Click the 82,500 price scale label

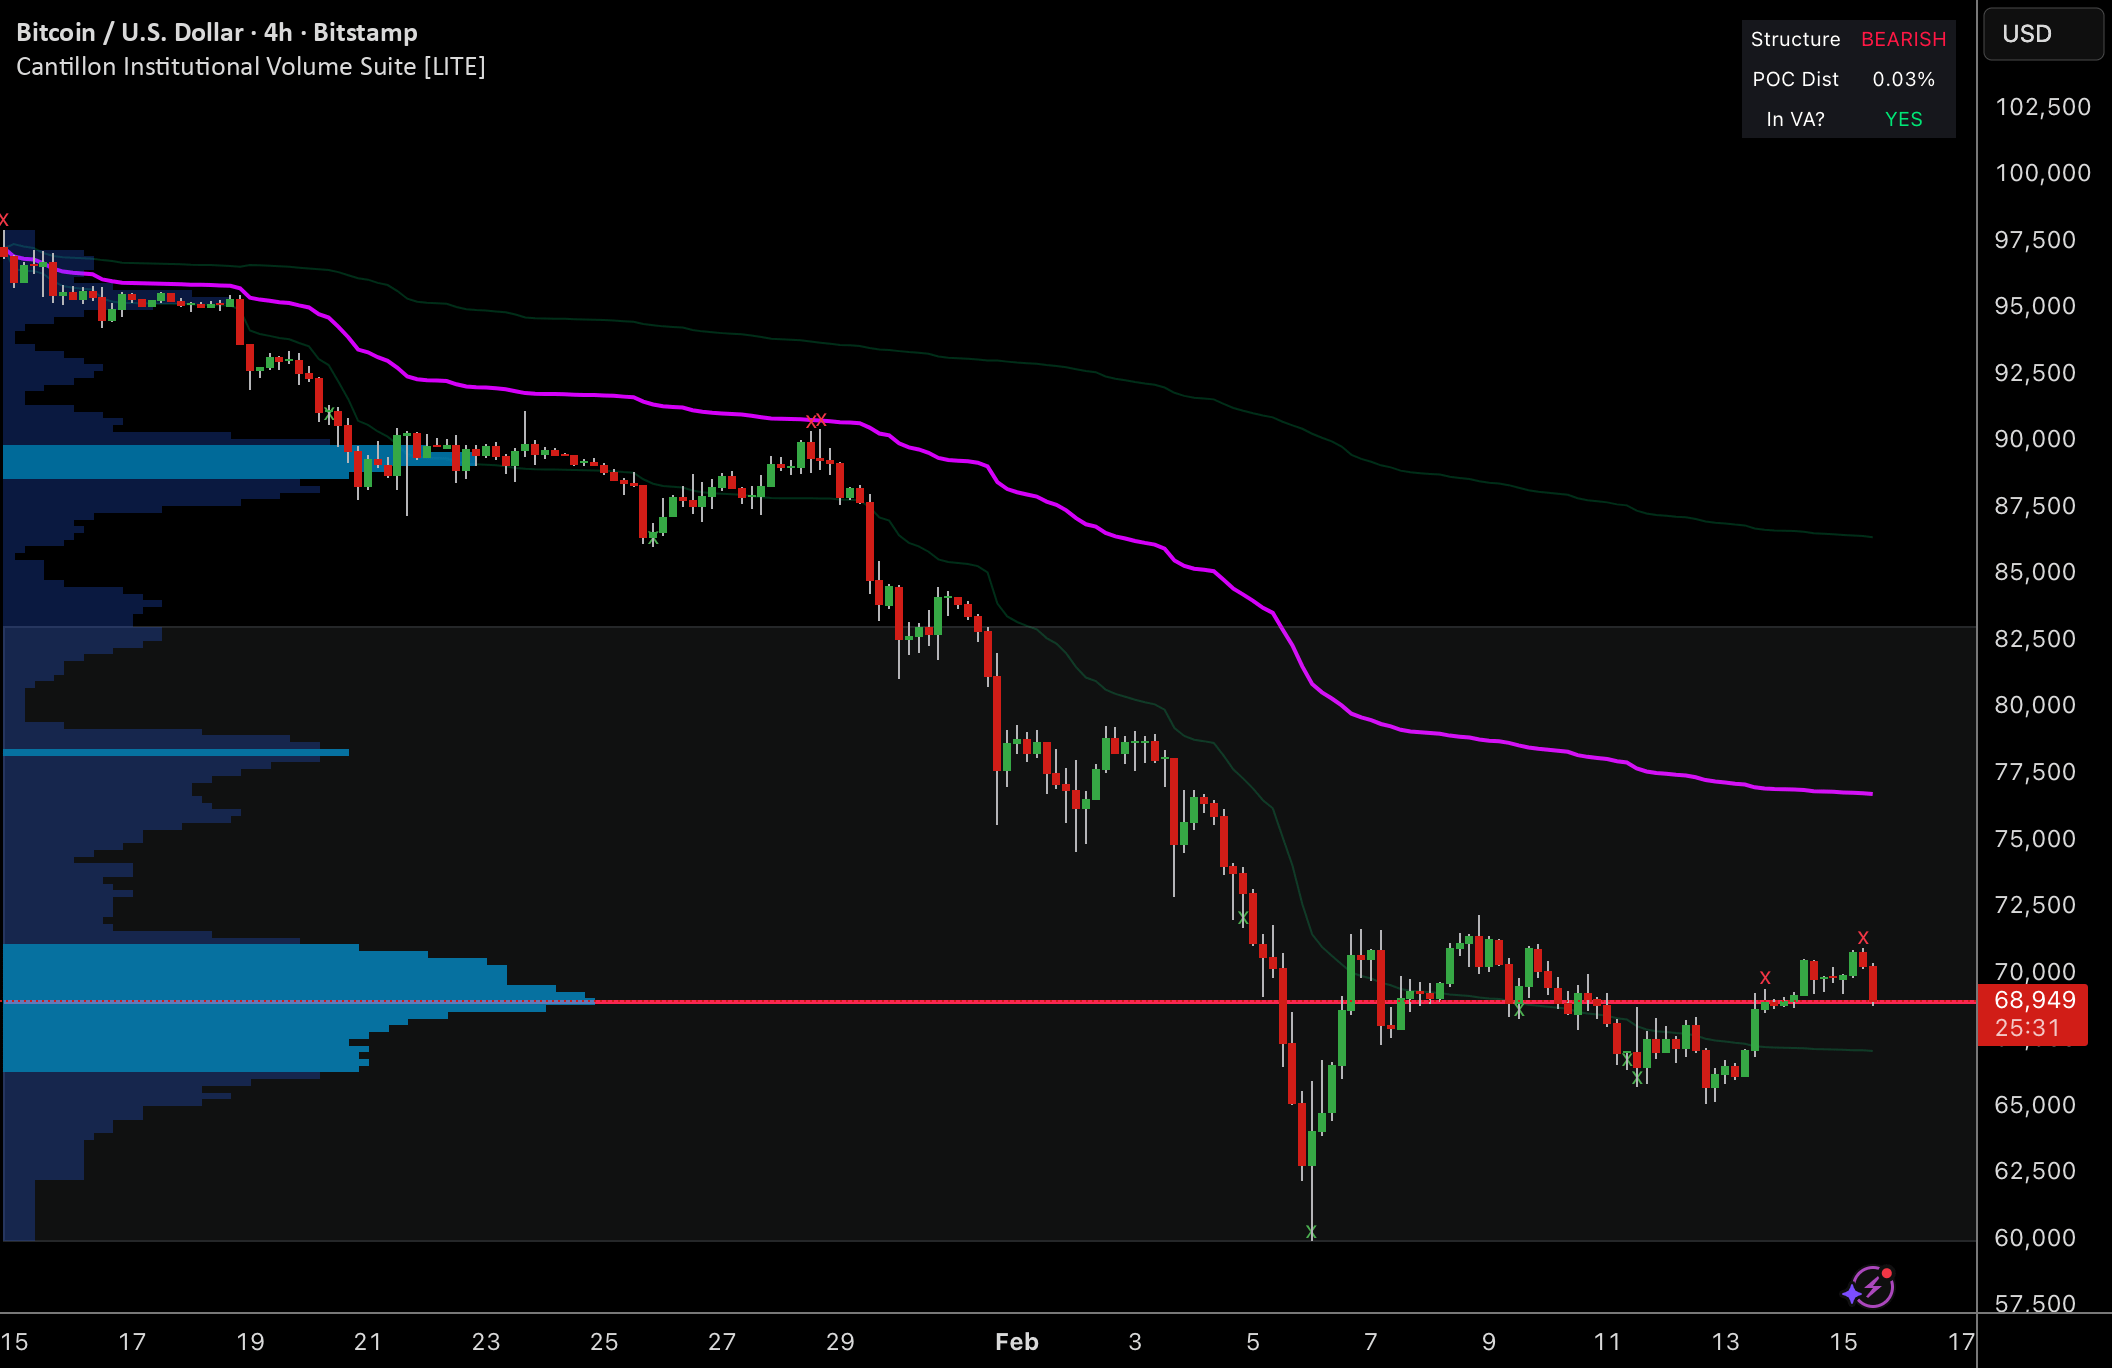point(2035,639)
